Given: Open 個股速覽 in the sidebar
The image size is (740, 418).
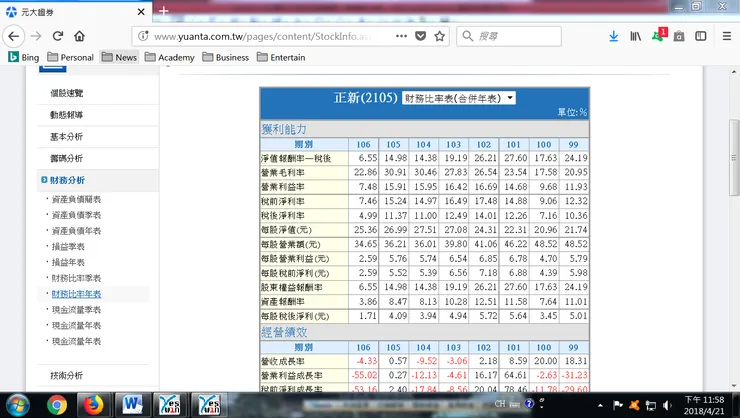Looking at the screenshot, I should pyautogui.click(x=67, y=93).
